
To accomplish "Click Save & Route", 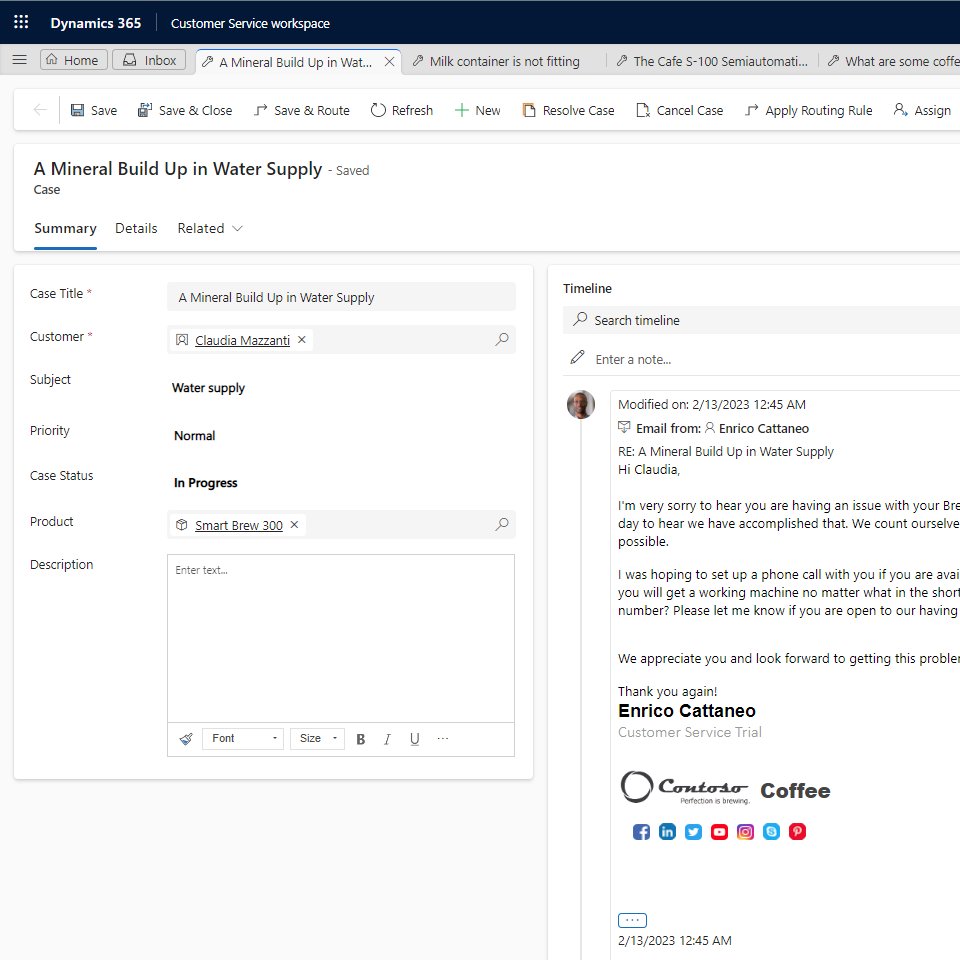I will tap(302, 110).
